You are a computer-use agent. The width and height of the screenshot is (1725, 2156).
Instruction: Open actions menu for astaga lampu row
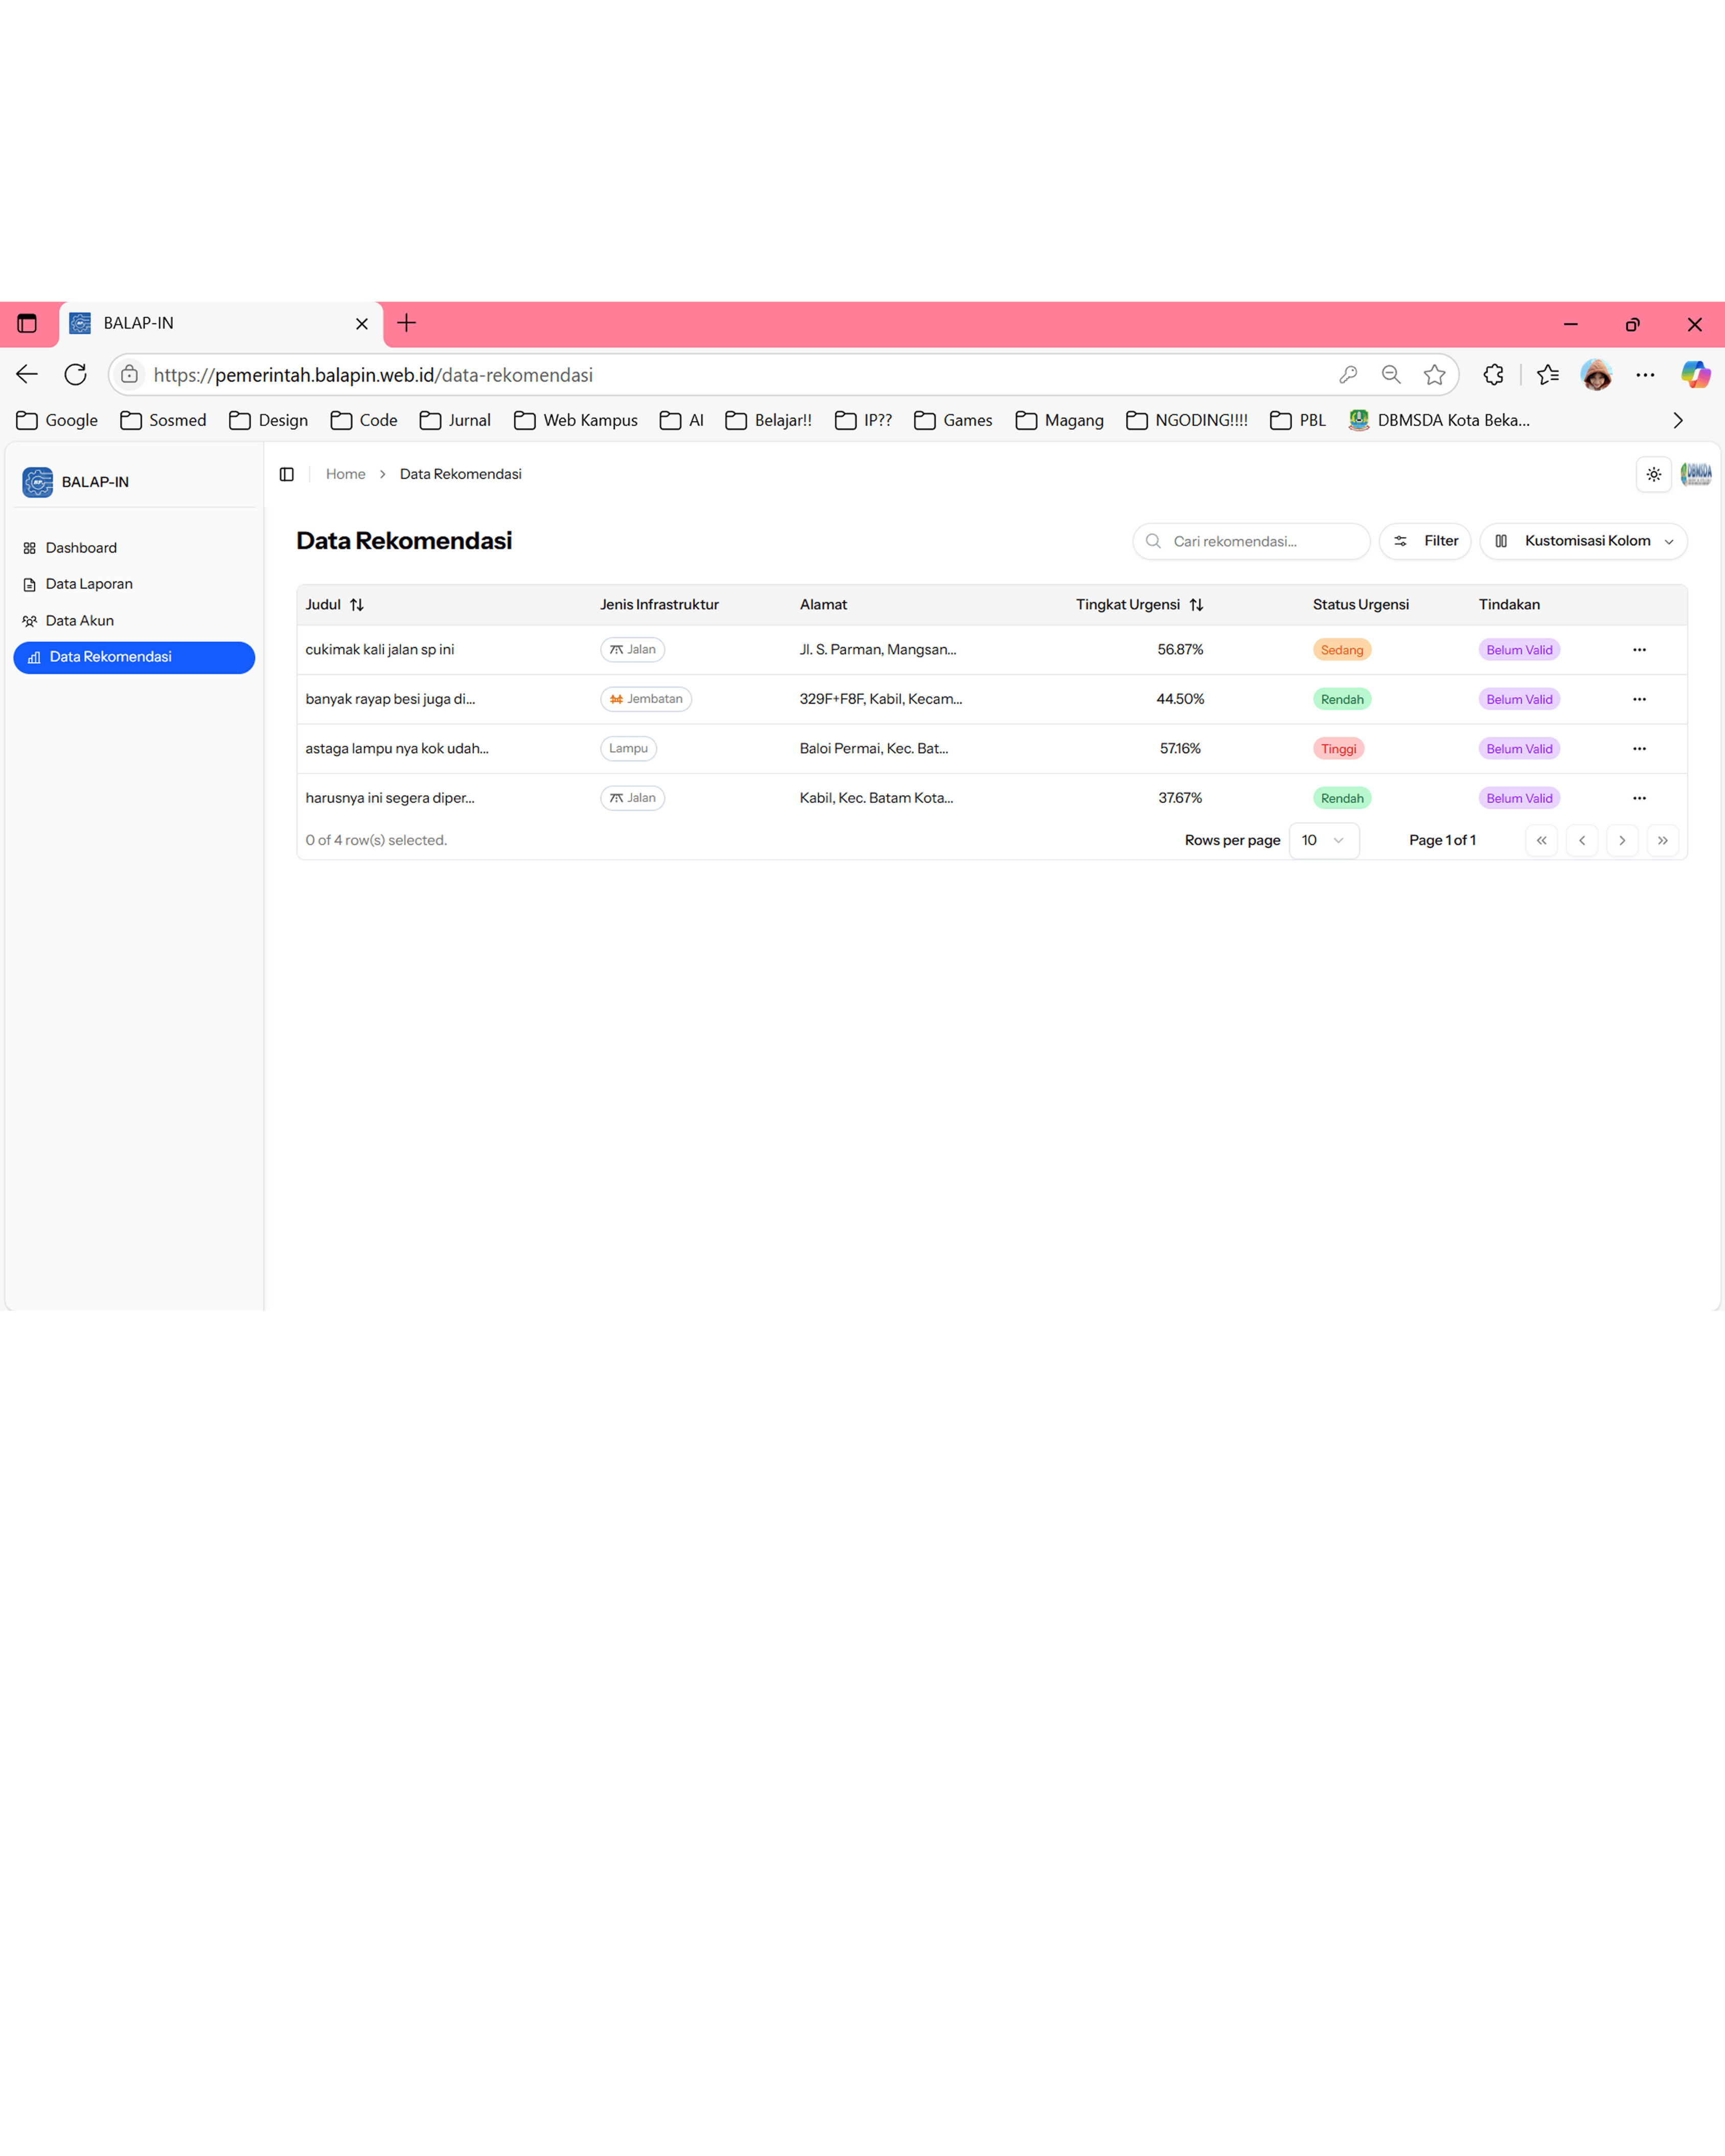(x=1639, y=749)
